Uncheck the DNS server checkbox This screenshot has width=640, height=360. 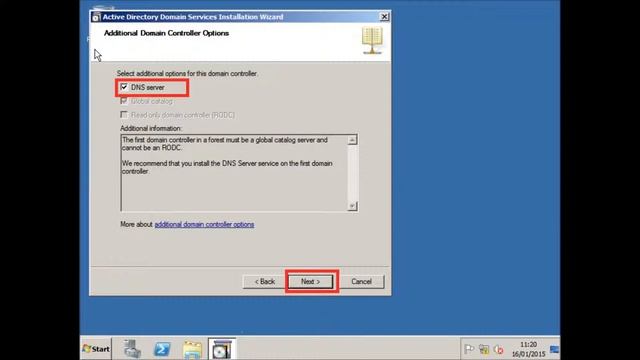(124, 87)
